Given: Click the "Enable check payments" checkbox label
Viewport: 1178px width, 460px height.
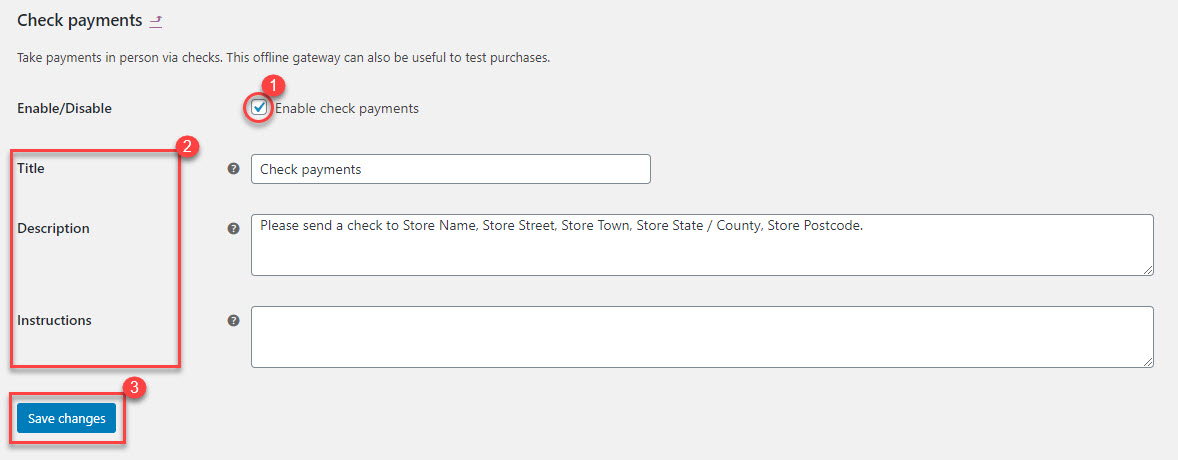Looking at the screenshot, I should click(347, 109).
